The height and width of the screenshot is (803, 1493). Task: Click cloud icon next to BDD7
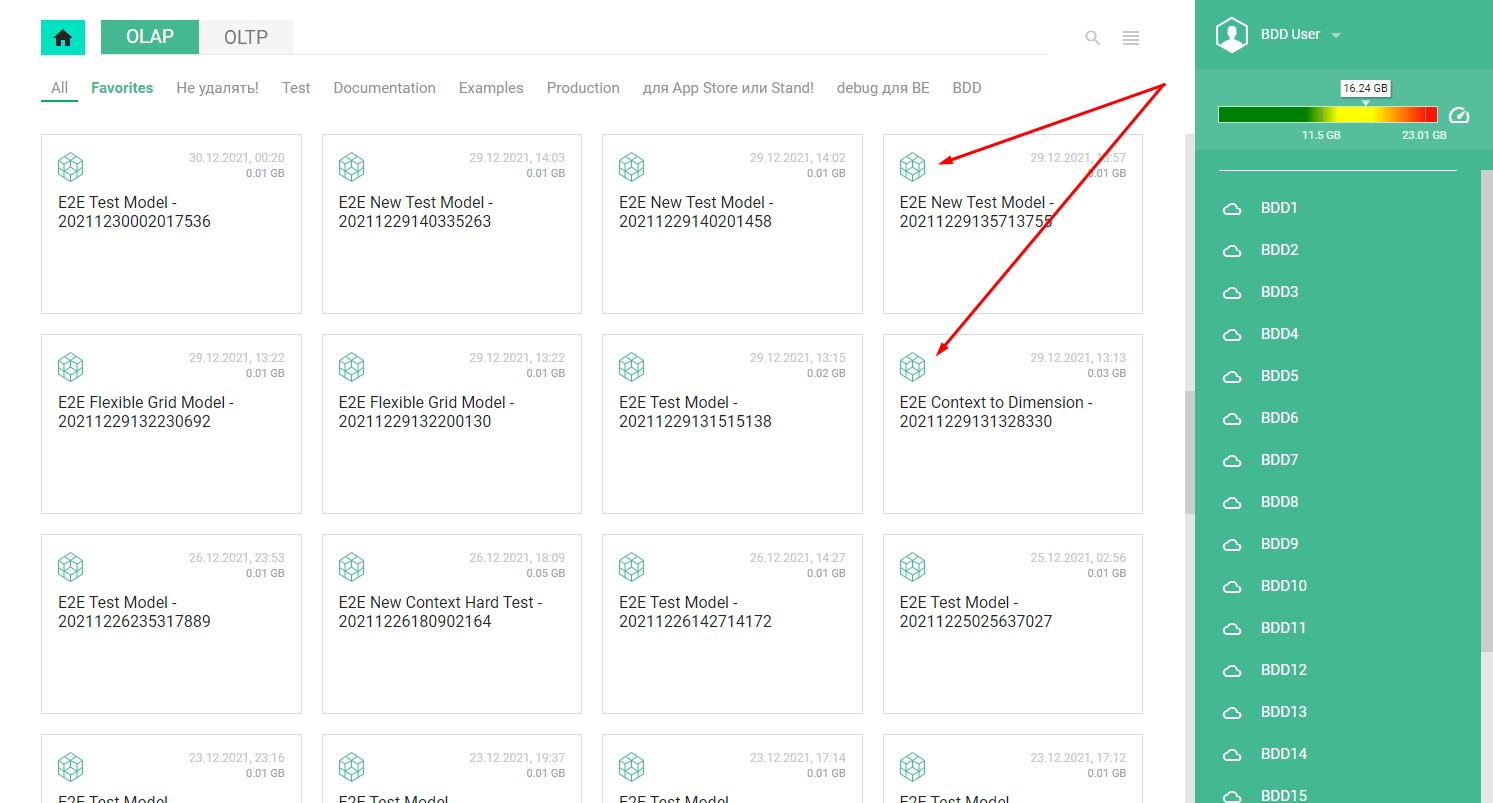pos(1232,461)
